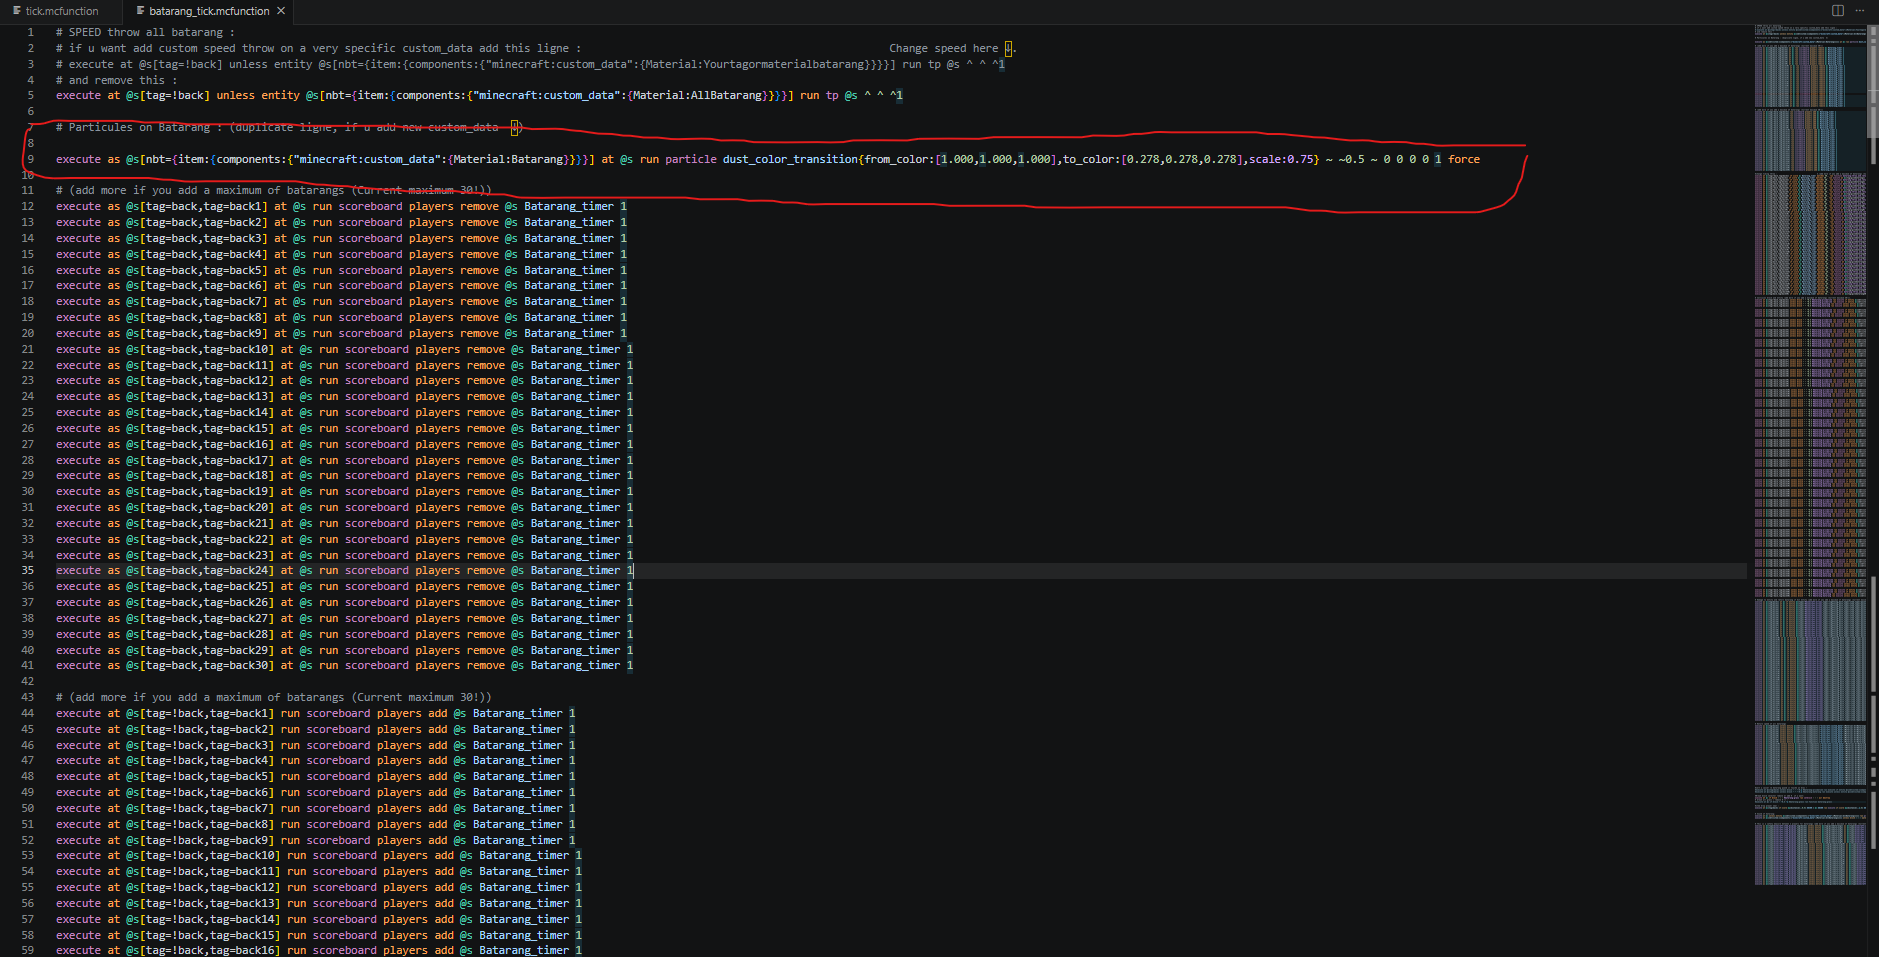Click the 'Change speed here' comment text
This screenshot has height=957, width=1879.
tap(943, 48)
